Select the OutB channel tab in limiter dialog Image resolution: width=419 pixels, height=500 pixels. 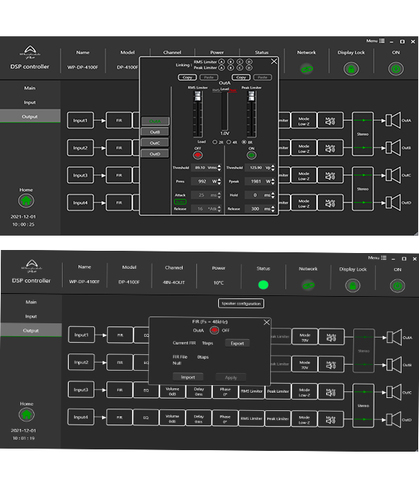[155, 132]
